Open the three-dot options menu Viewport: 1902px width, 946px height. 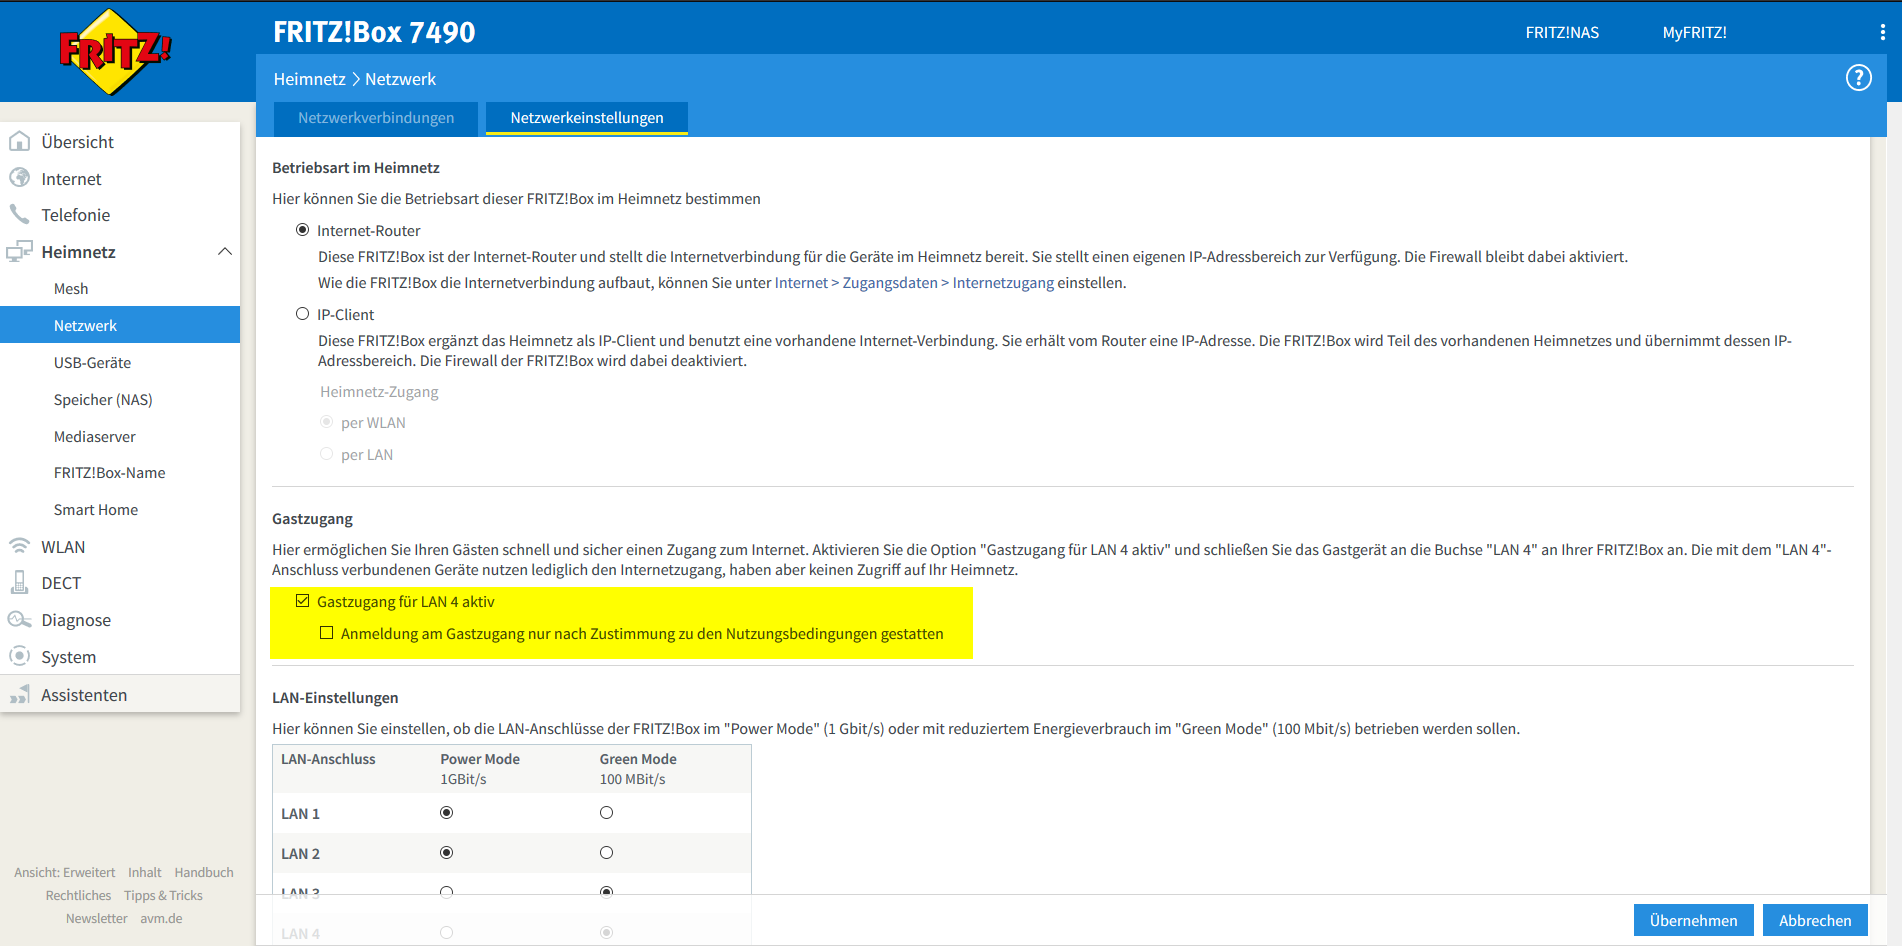click(1882, 32)
